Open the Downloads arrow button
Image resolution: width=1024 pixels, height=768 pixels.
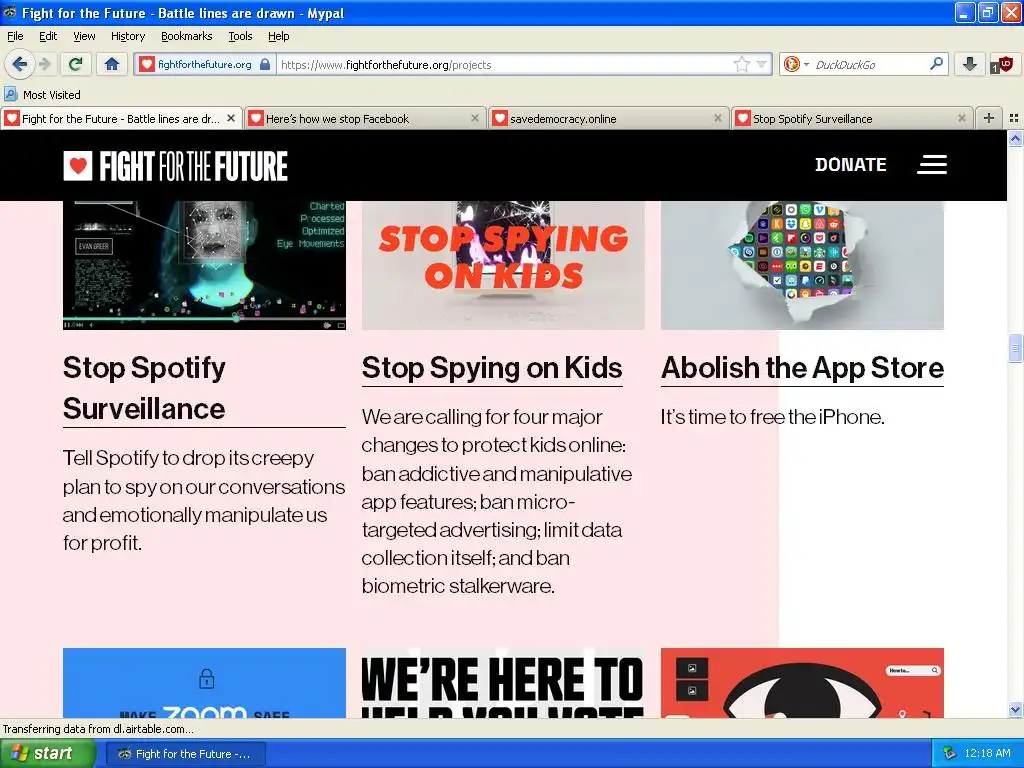970,64
